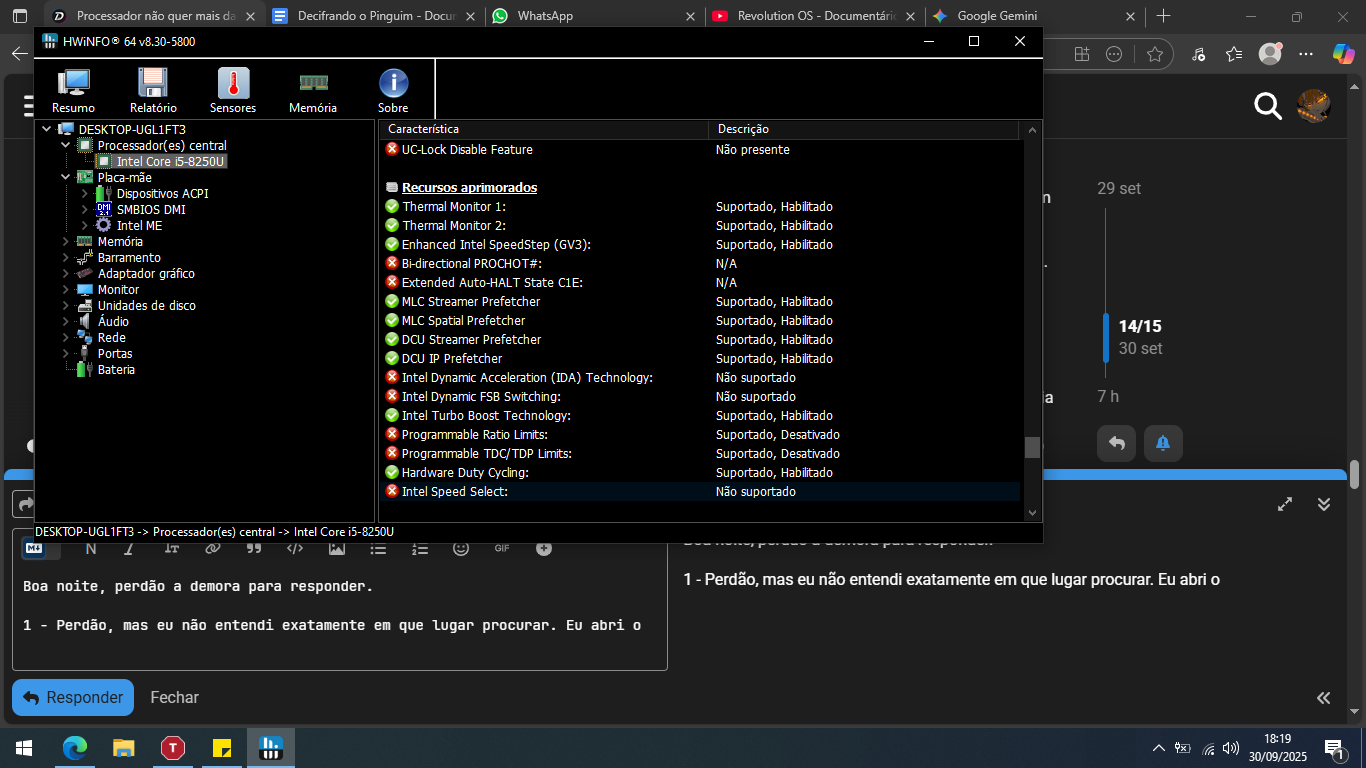The image size is (1366, 768).
Task: Click the notification bell button
Action: [x=1162, y=443]
